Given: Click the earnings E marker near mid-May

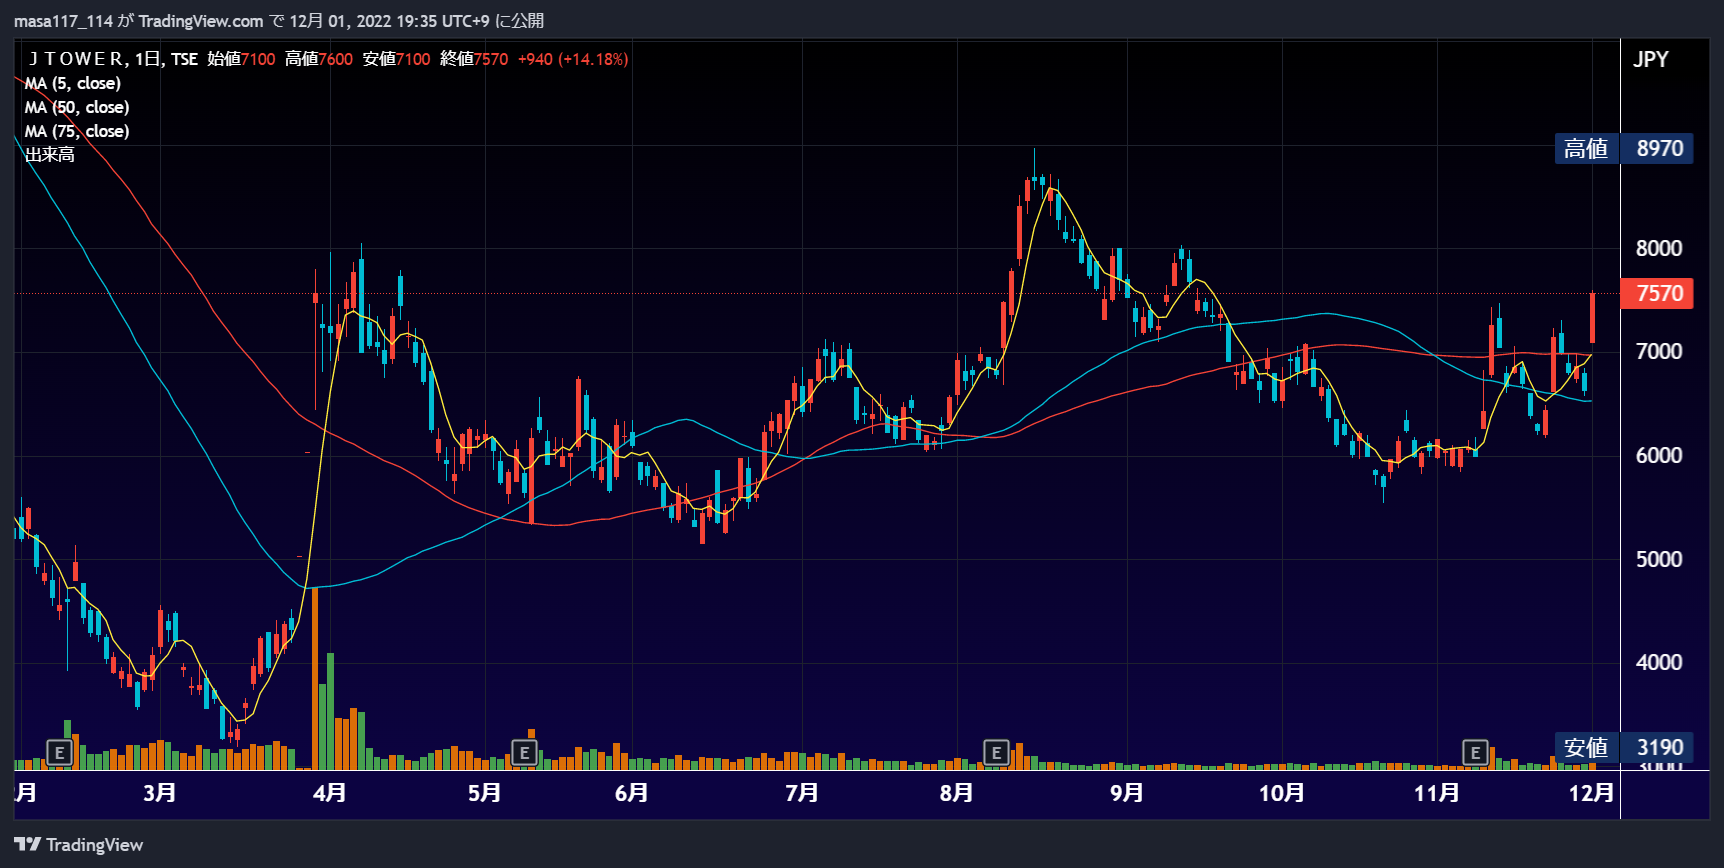Looking at the screenshot, I should (x=524, y=753).
